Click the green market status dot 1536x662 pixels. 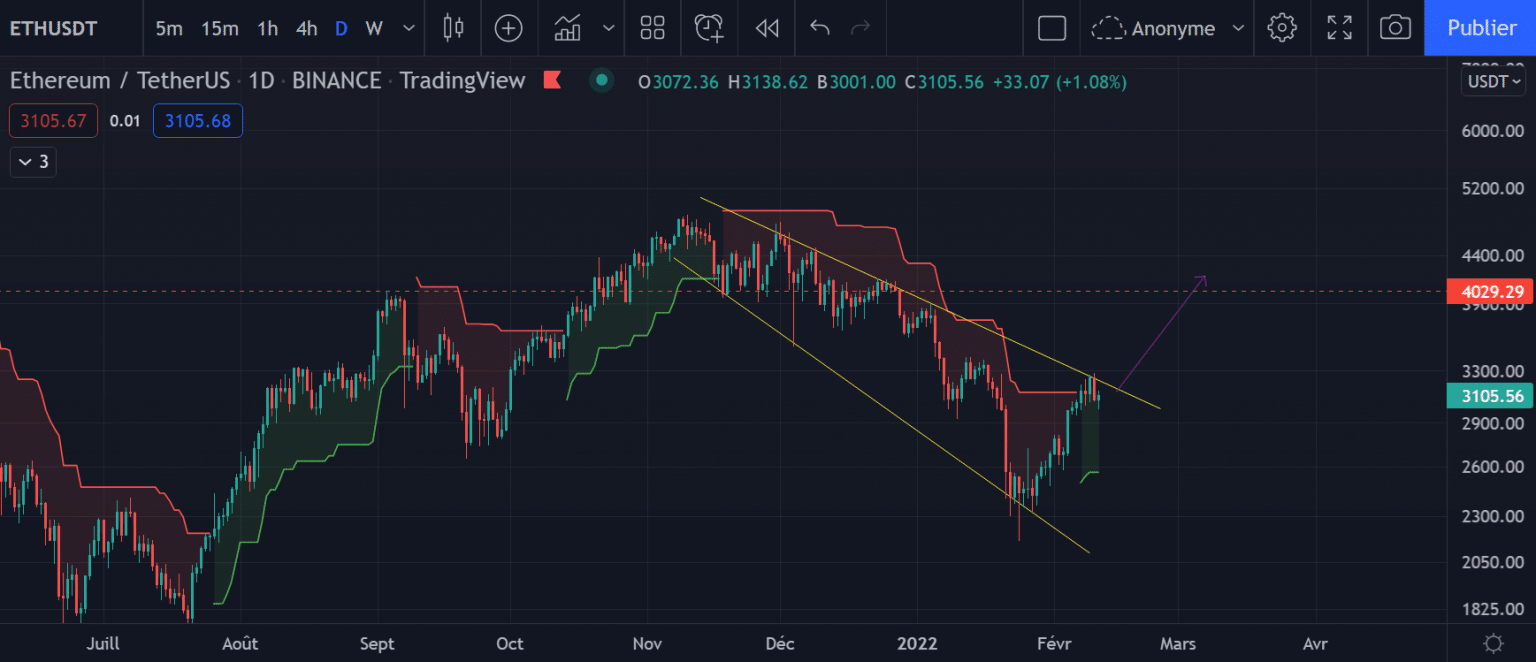click(x=601, y=81)
